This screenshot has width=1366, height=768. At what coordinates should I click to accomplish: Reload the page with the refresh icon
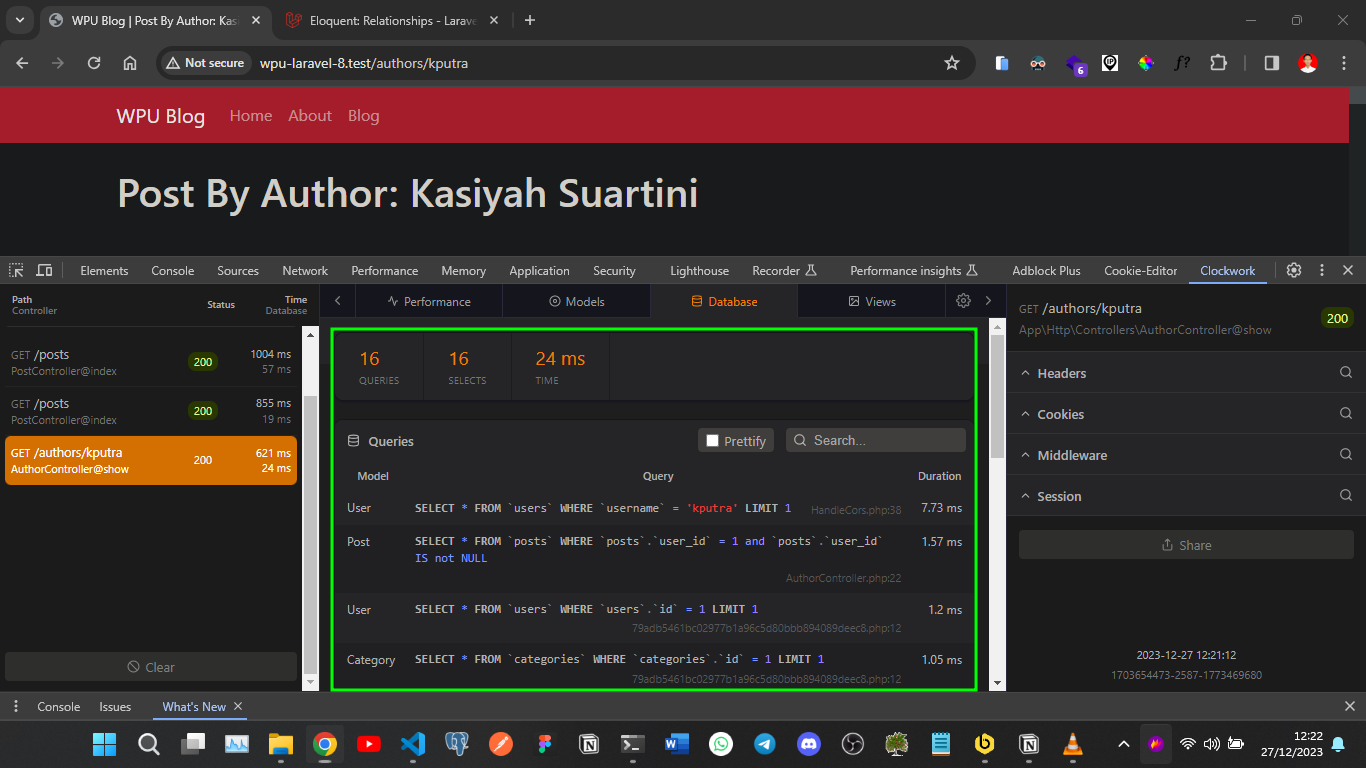point(93,62)
